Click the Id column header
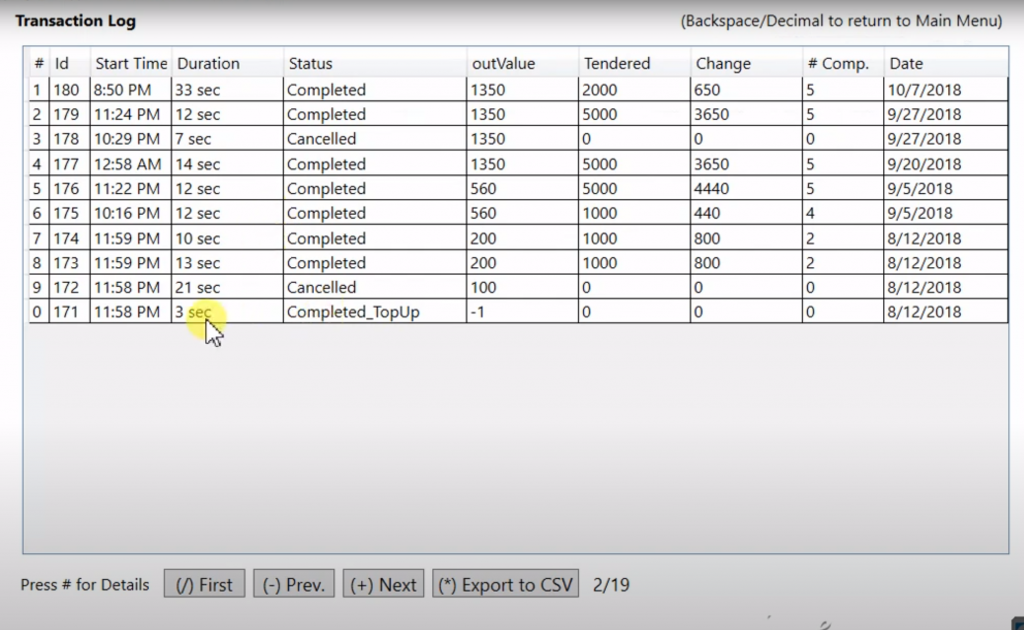 pyautogui.click(x=62, y=63)
